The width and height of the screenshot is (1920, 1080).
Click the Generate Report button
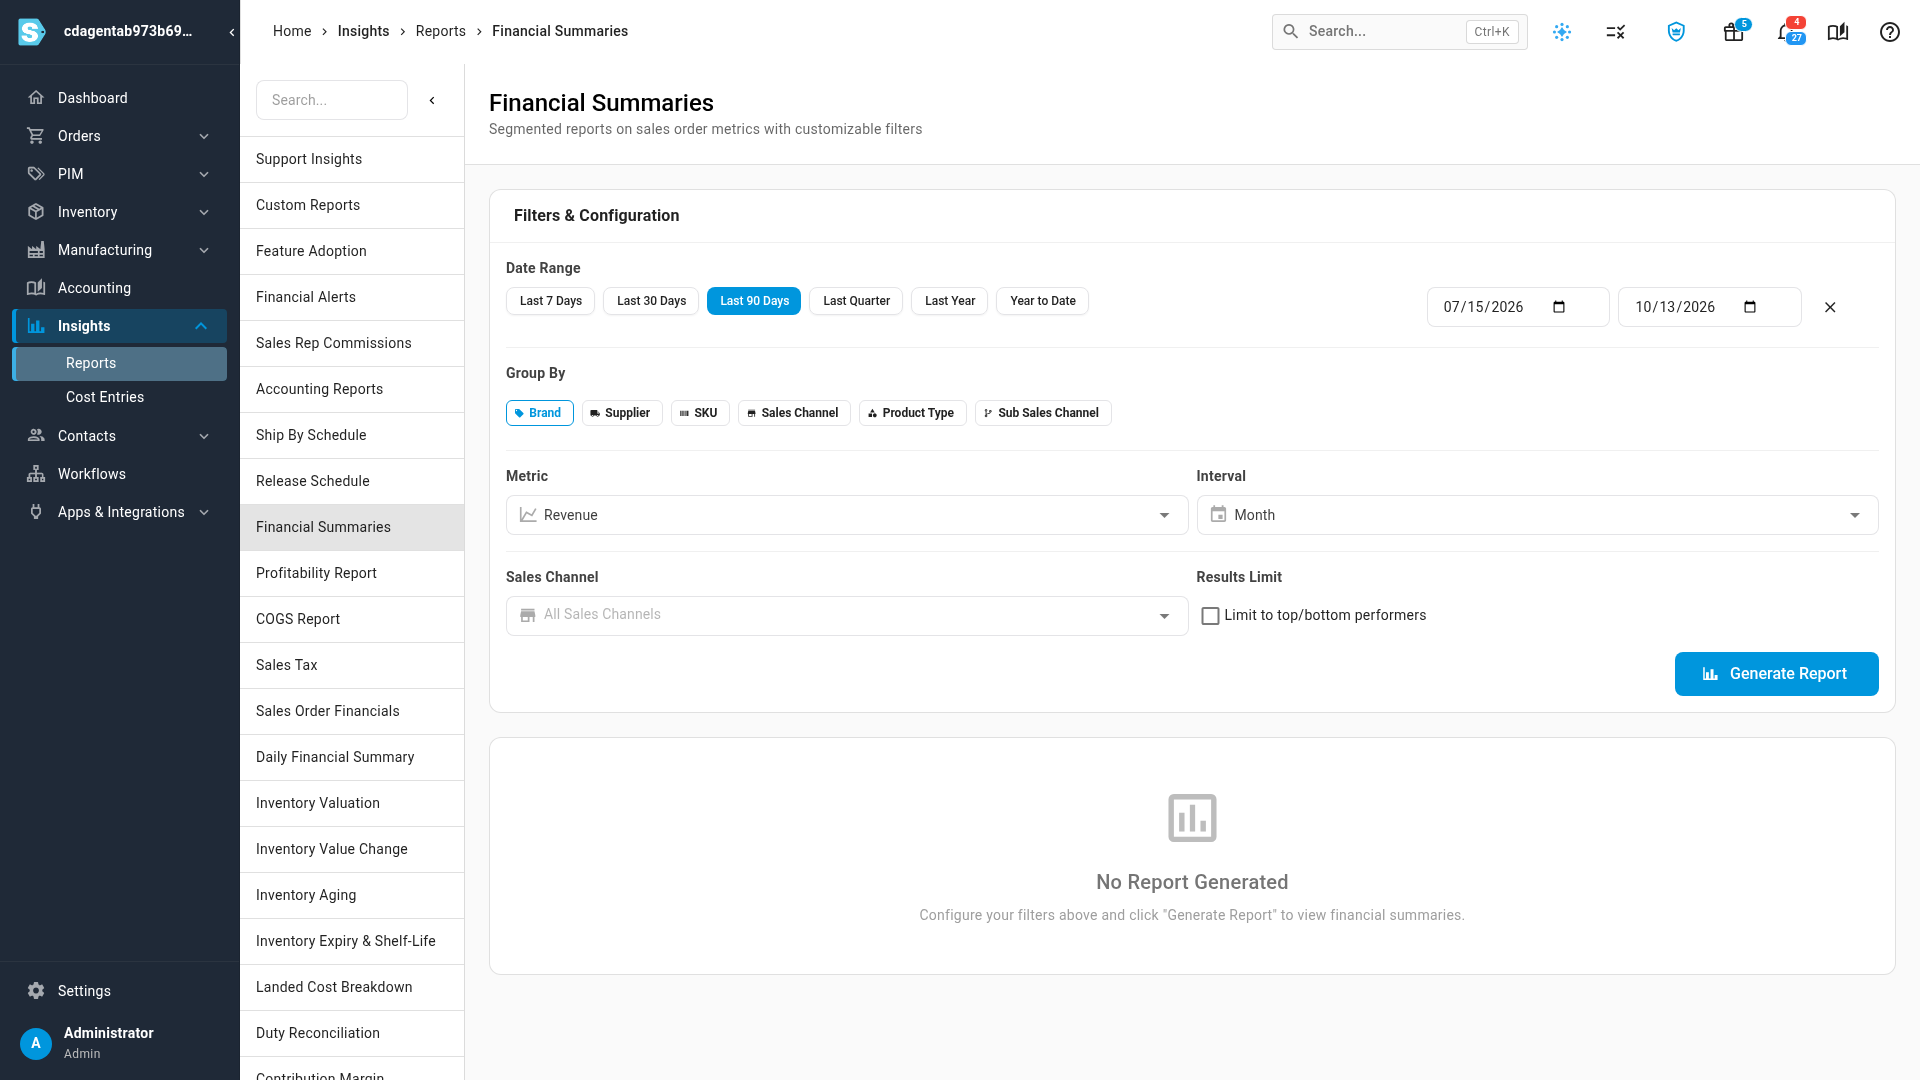coord(1776,674)
